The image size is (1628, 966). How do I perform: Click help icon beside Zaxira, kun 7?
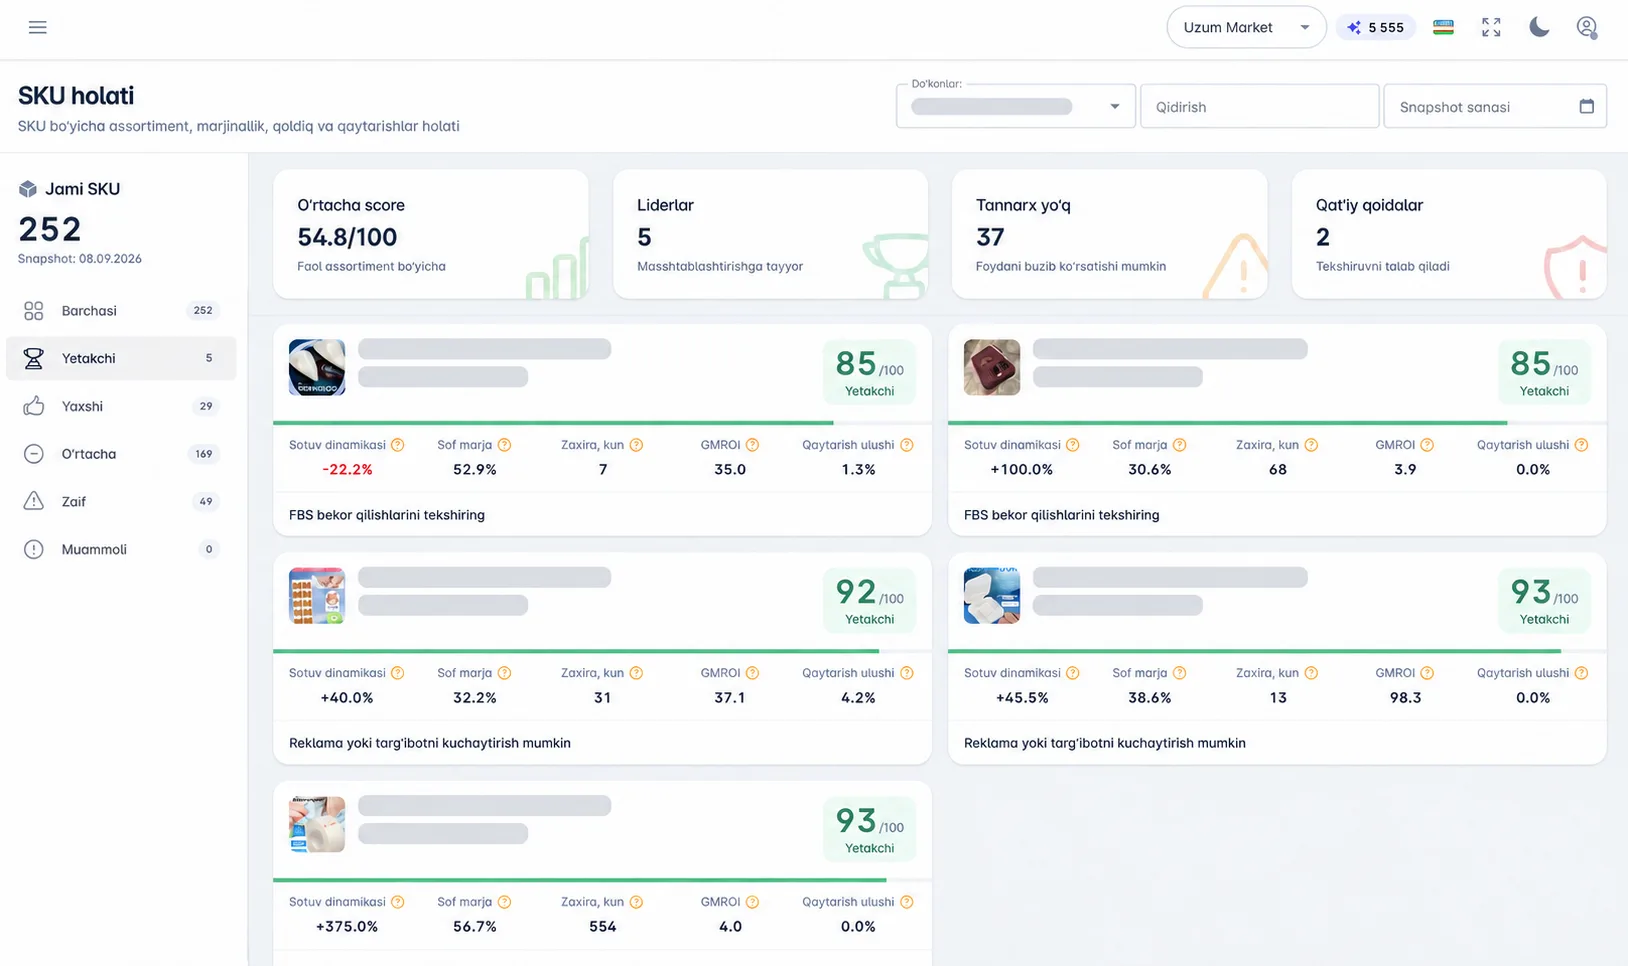tap(636, 445)
